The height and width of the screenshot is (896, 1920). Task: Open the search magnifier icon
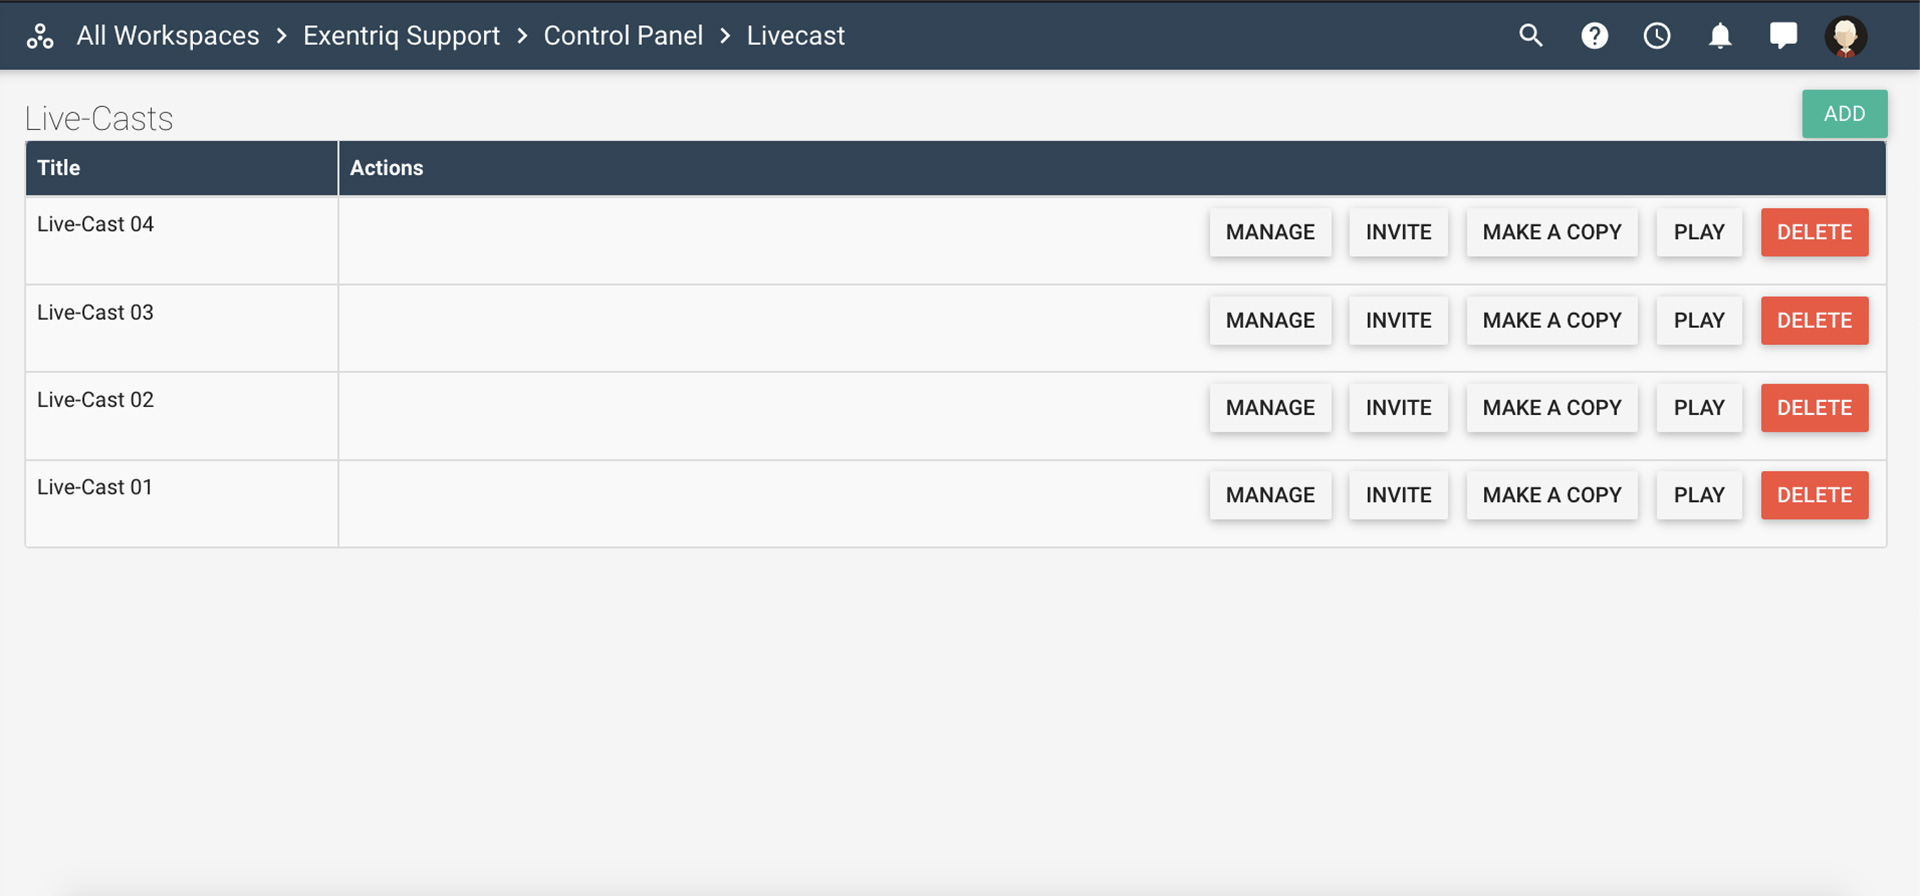point(1530,36)
